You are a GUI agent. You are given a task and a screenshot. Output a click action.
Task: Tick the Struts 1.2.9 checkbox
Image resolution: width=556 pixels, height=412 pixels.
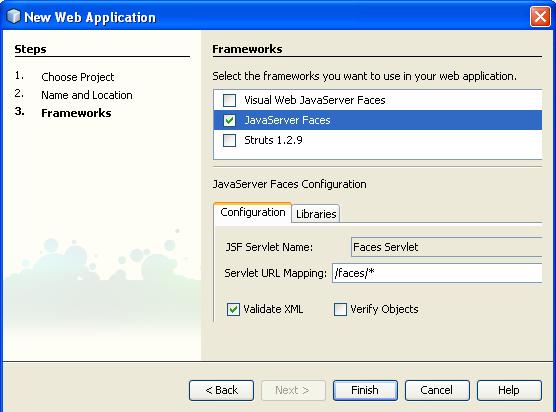click(x=229, y=140)
